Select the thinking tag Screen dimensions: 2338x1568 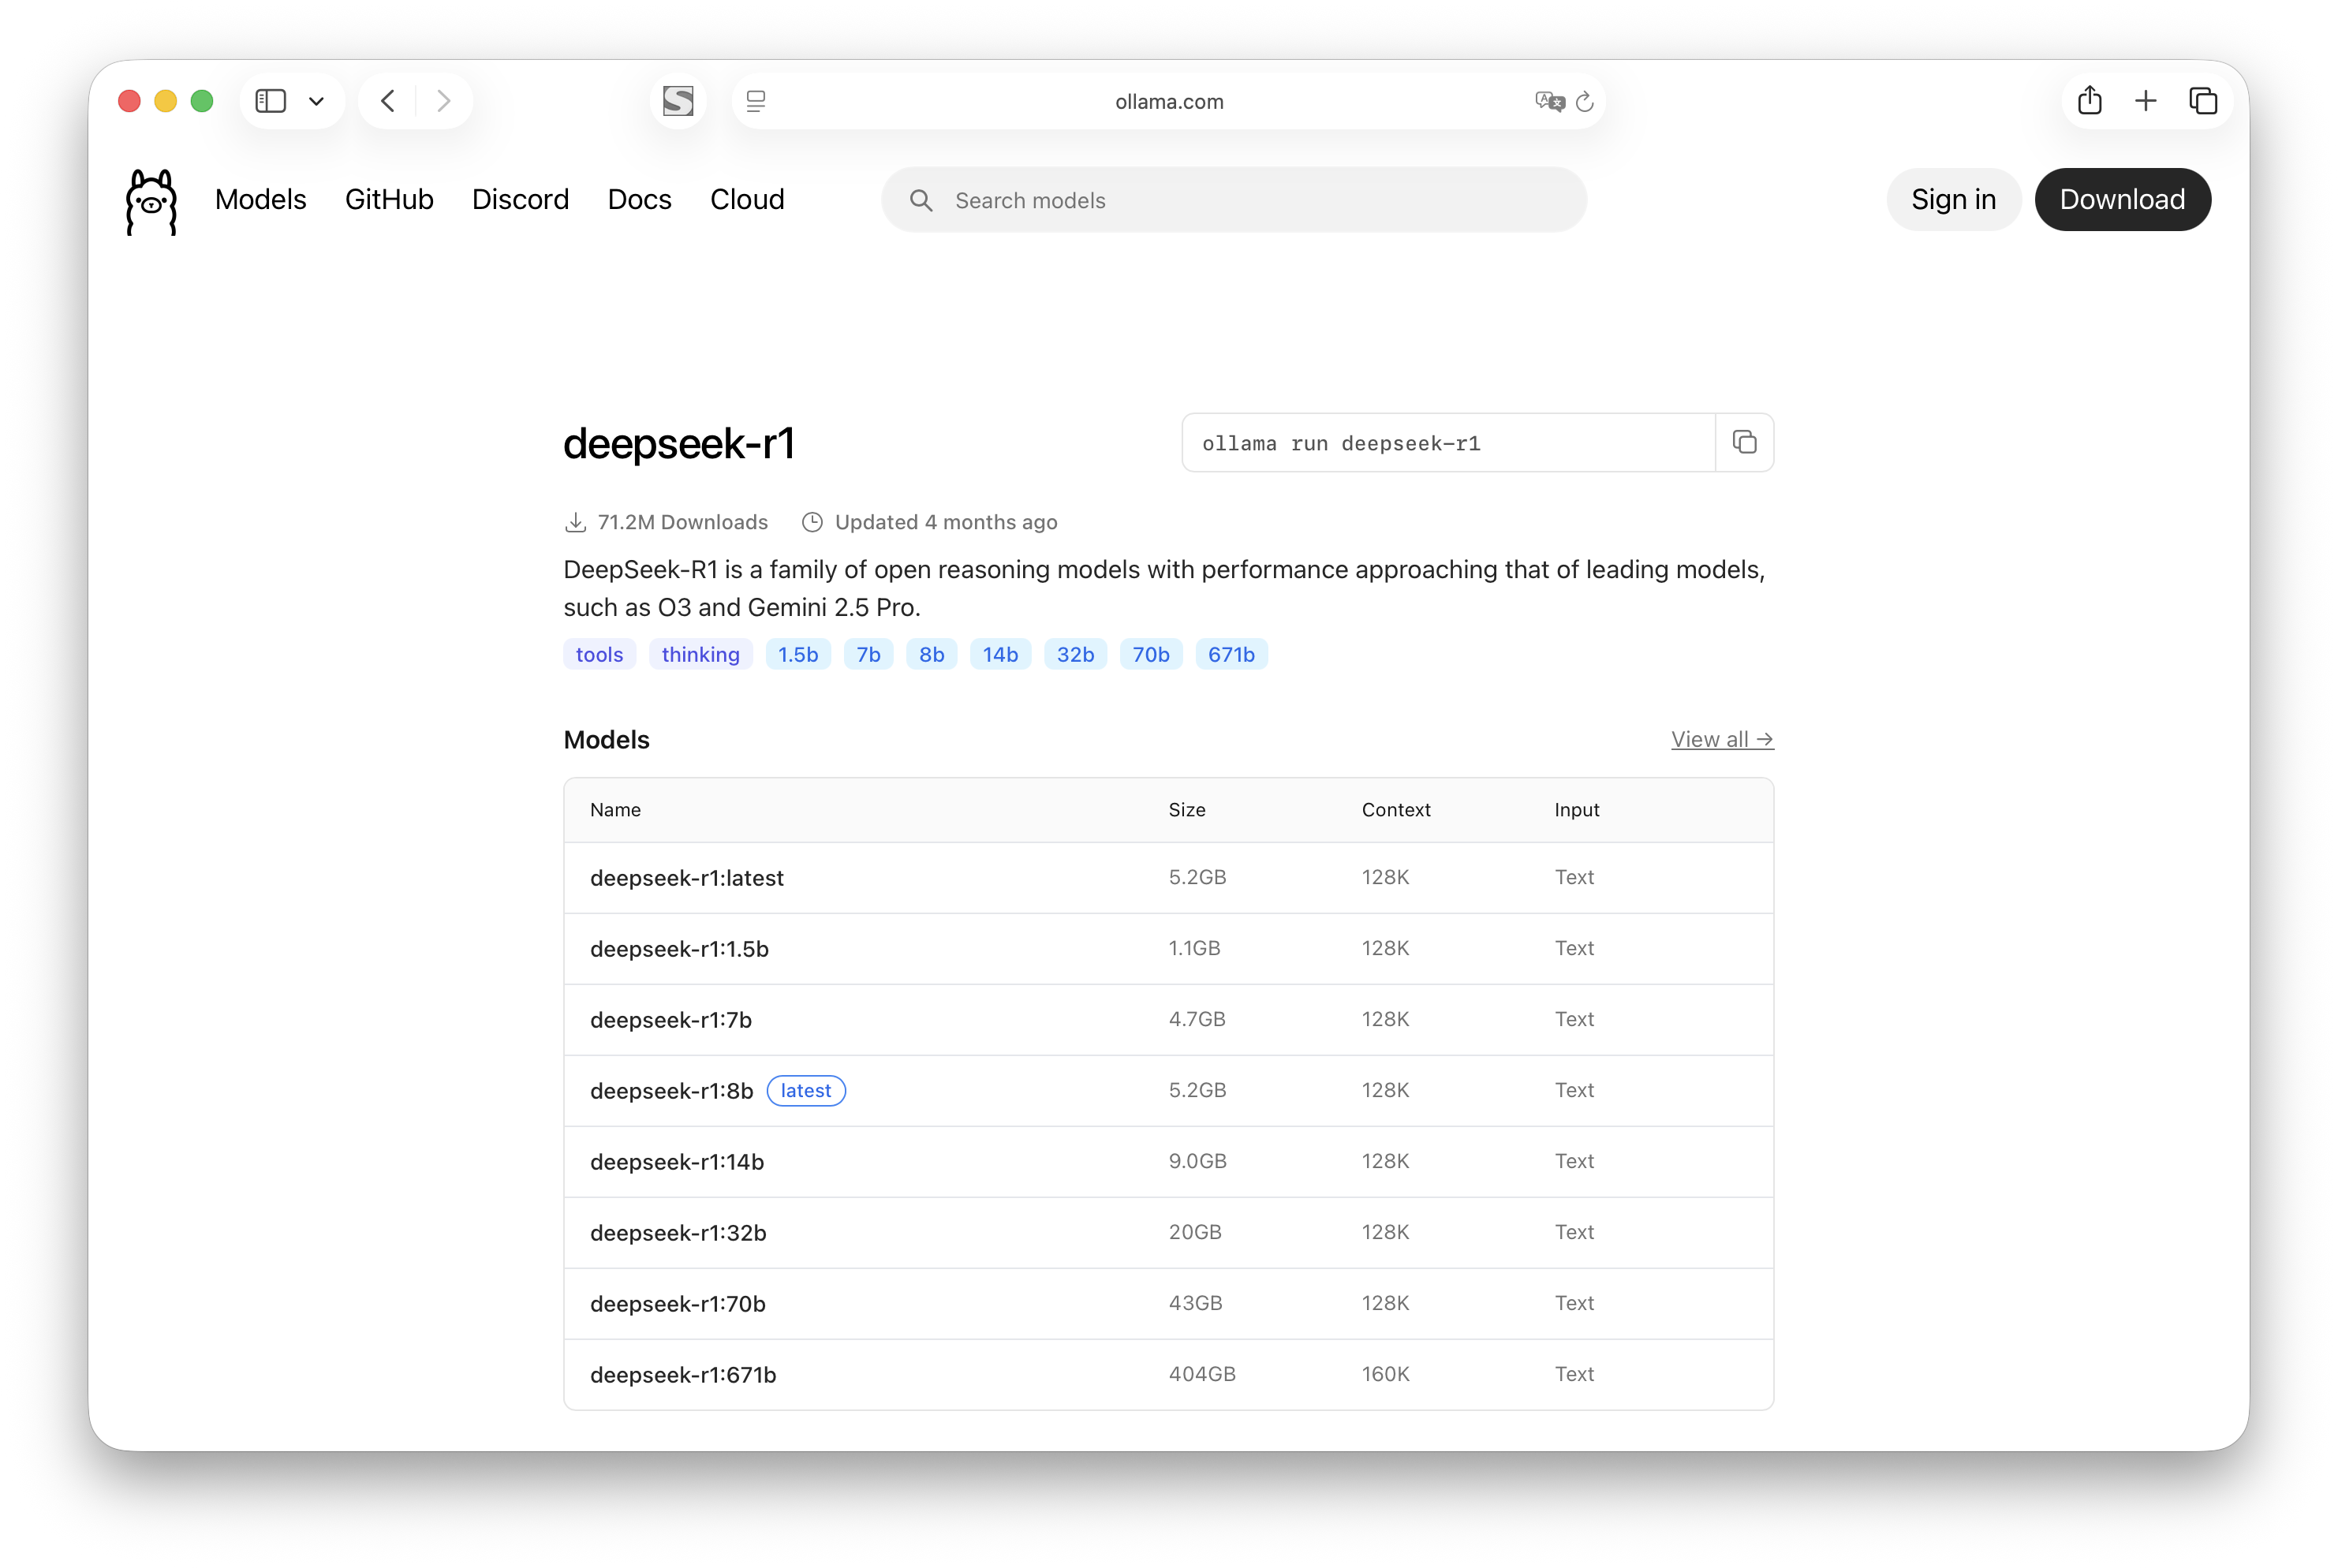700,654
